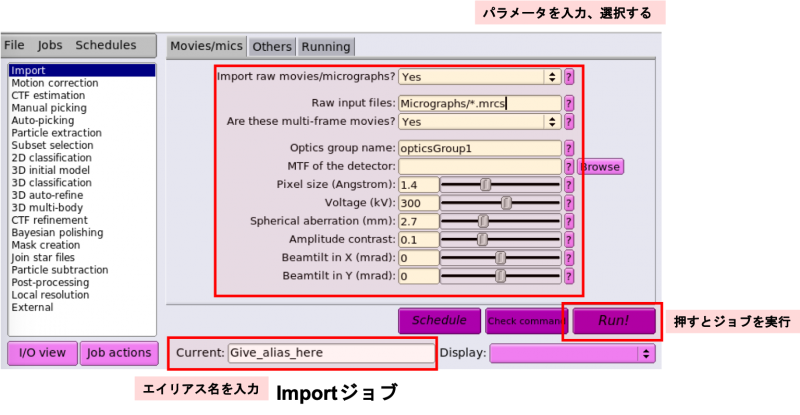Open the Job actions button
Viewport: 800px width, 415px height.
tap(119, 353)
